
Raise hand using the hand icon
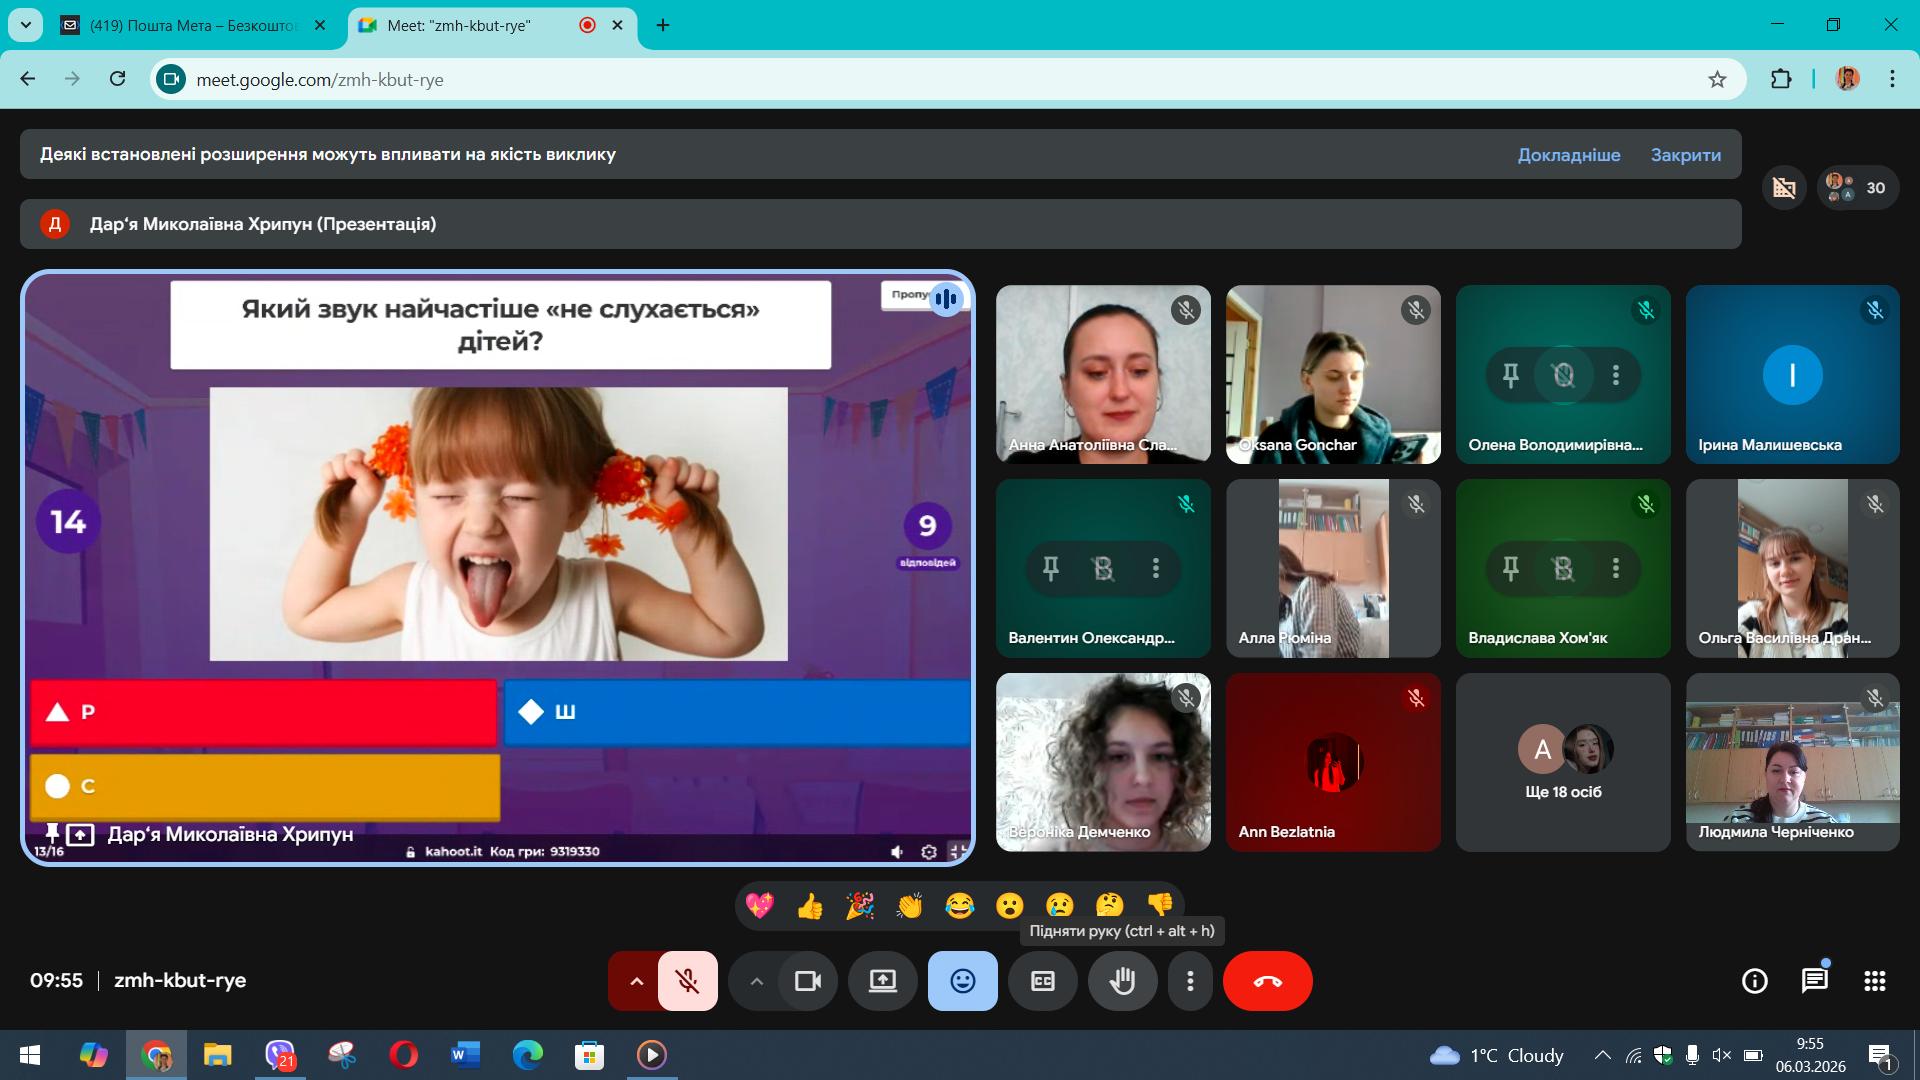click(1122, 981)
